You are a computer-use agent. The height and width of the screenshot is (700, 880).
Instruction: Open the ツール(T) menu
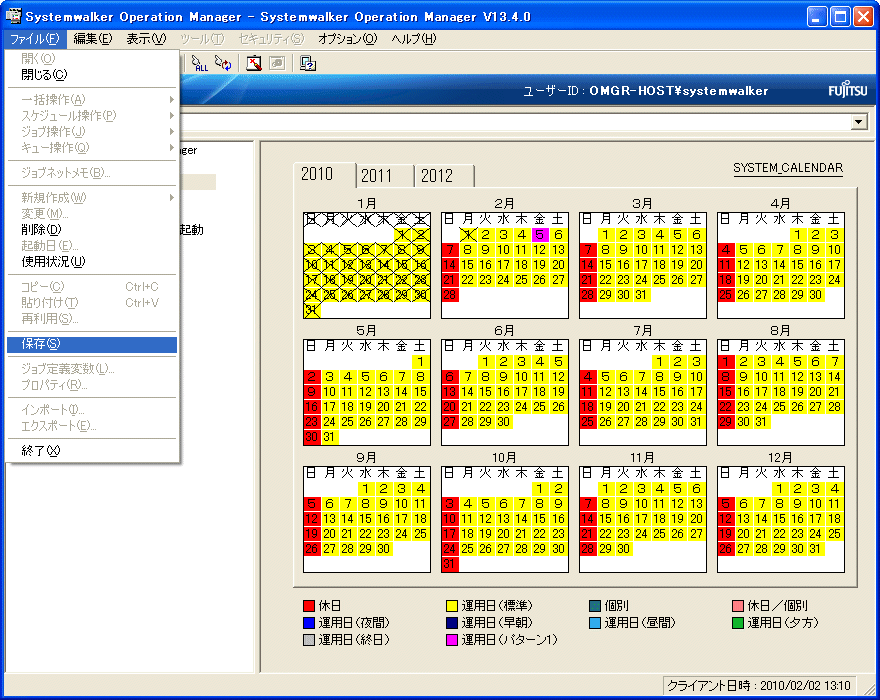(202, 39)
